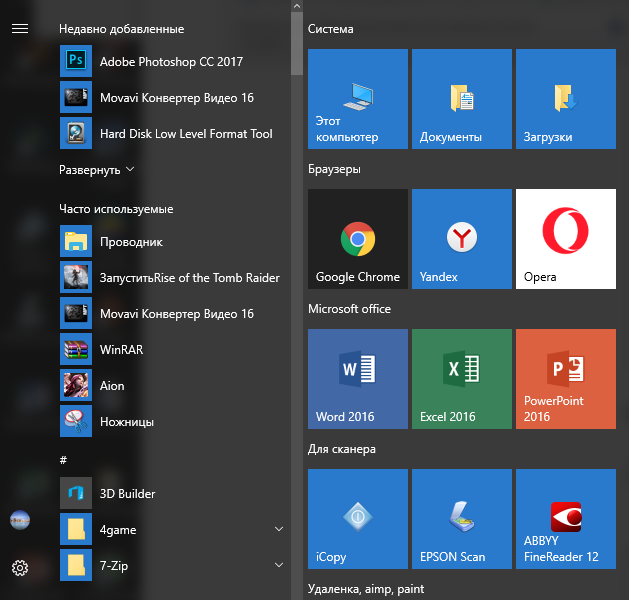Launch Yandex browser tile
The width and height of the screenshot is (629, 600).
[462, 239]
